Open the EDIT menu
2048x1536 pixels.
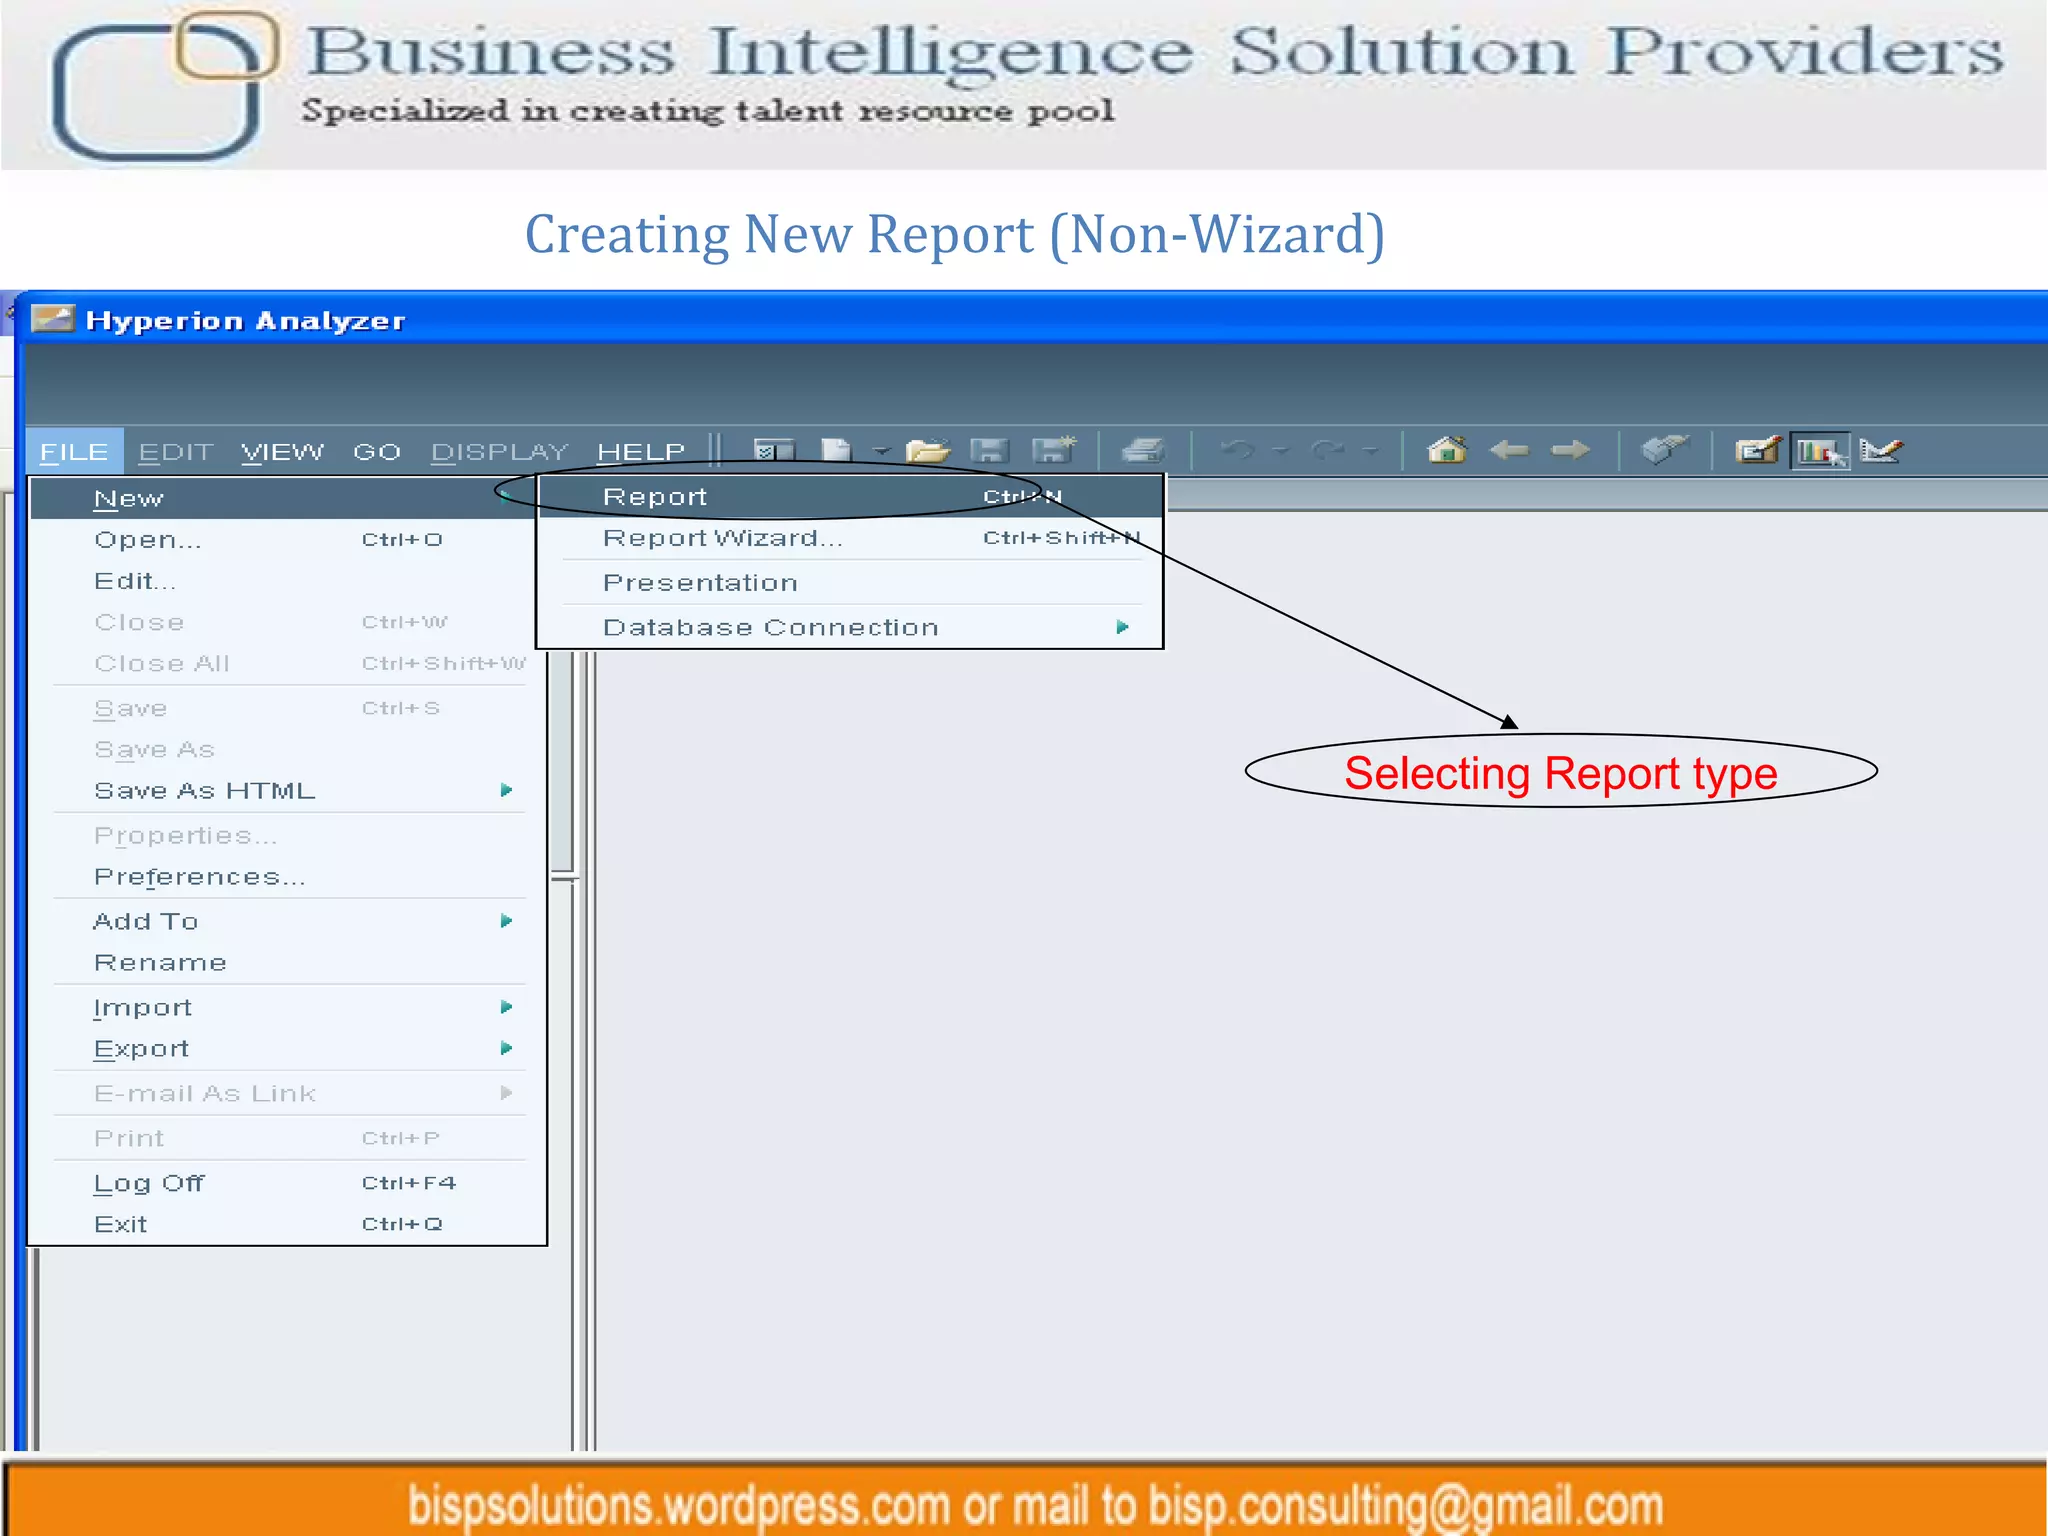pyautogui.click(x=176, y=452)
